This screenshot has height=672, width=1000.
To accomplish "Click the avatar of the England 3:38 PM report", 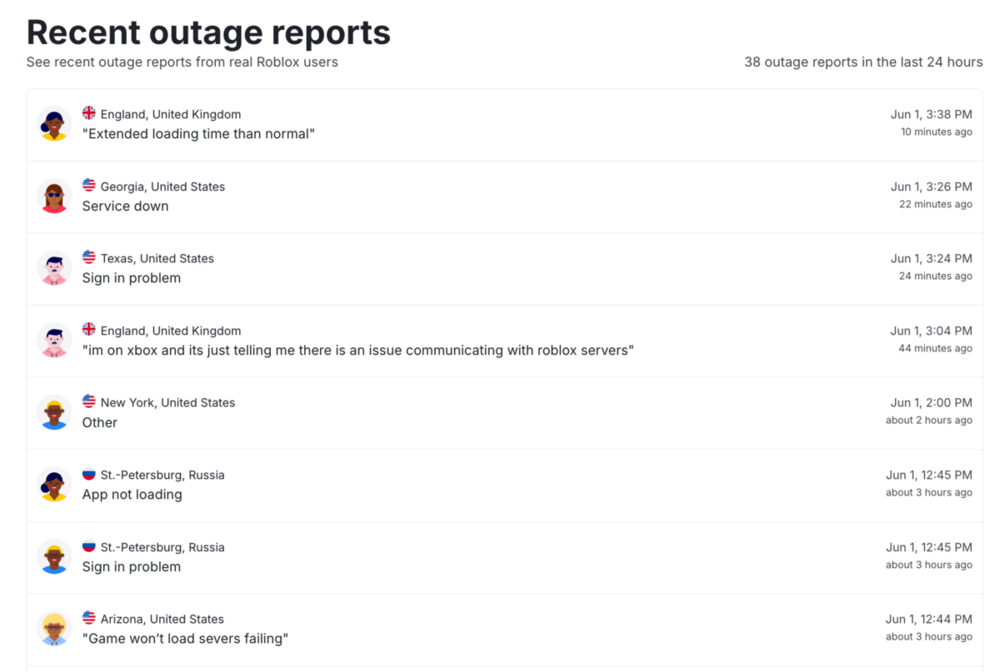I will tap(54, 124).
